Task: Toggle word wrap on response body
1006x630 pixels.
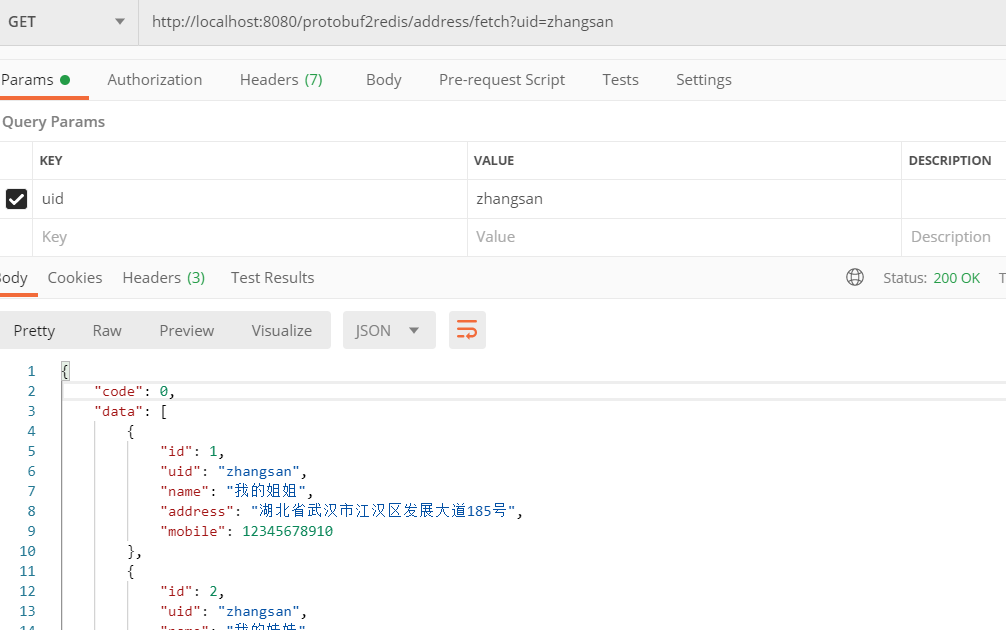Action: tap(467, 330)
